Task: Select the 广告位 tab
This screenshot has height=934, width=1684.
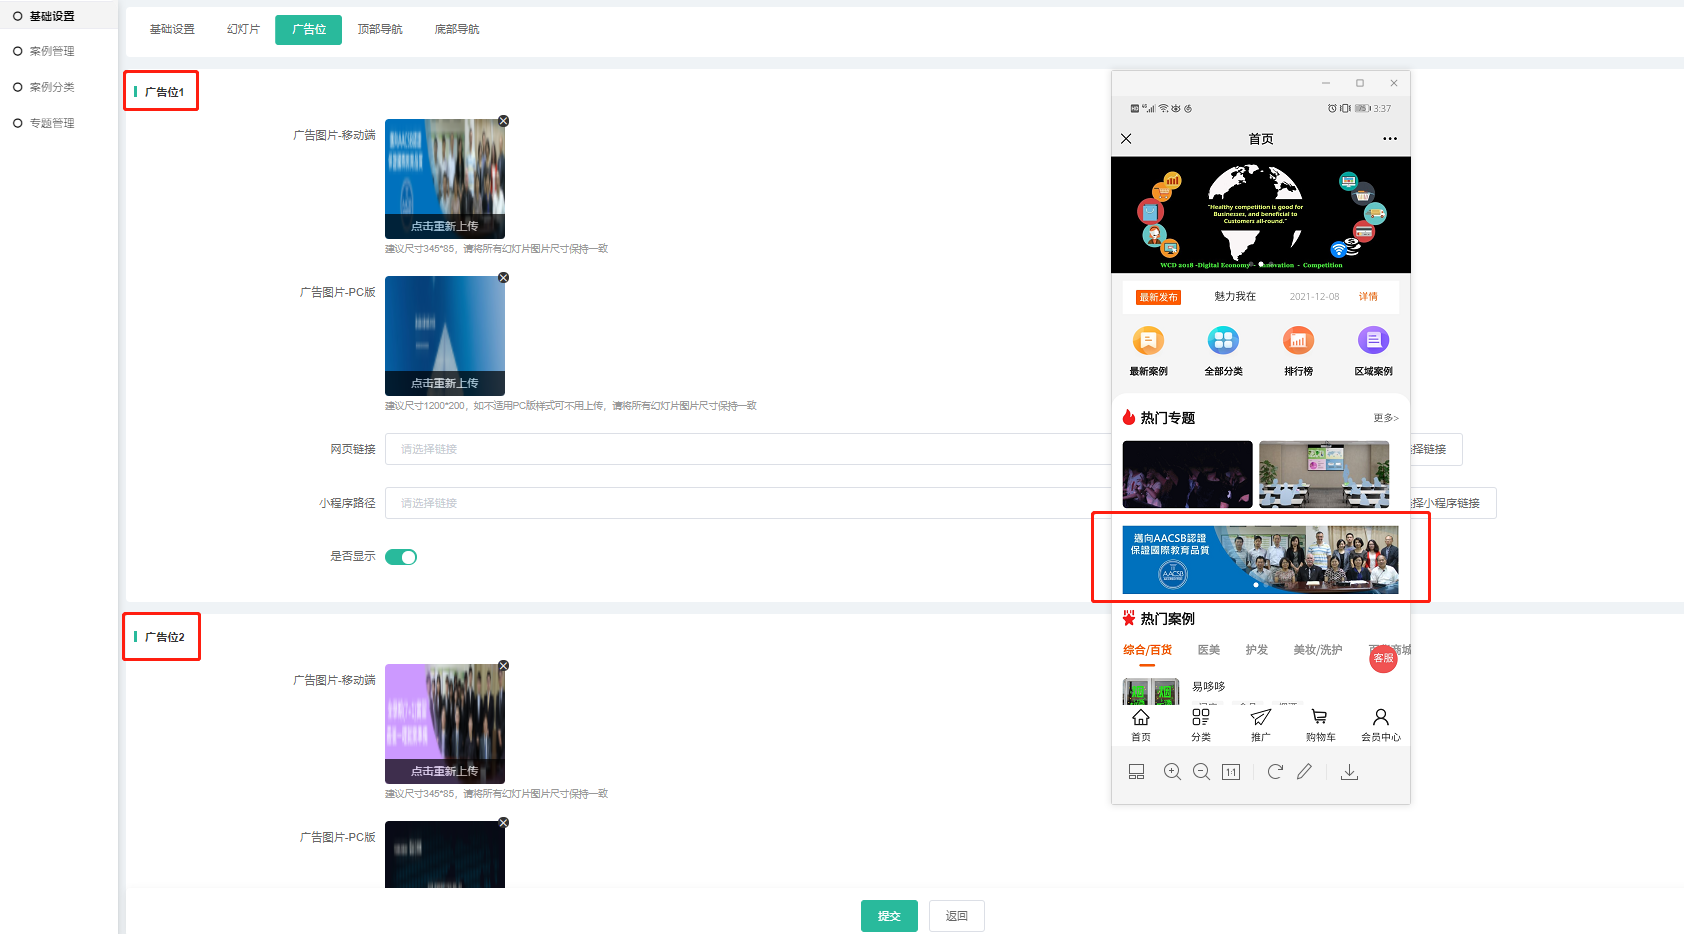Action: coord(309,30)
